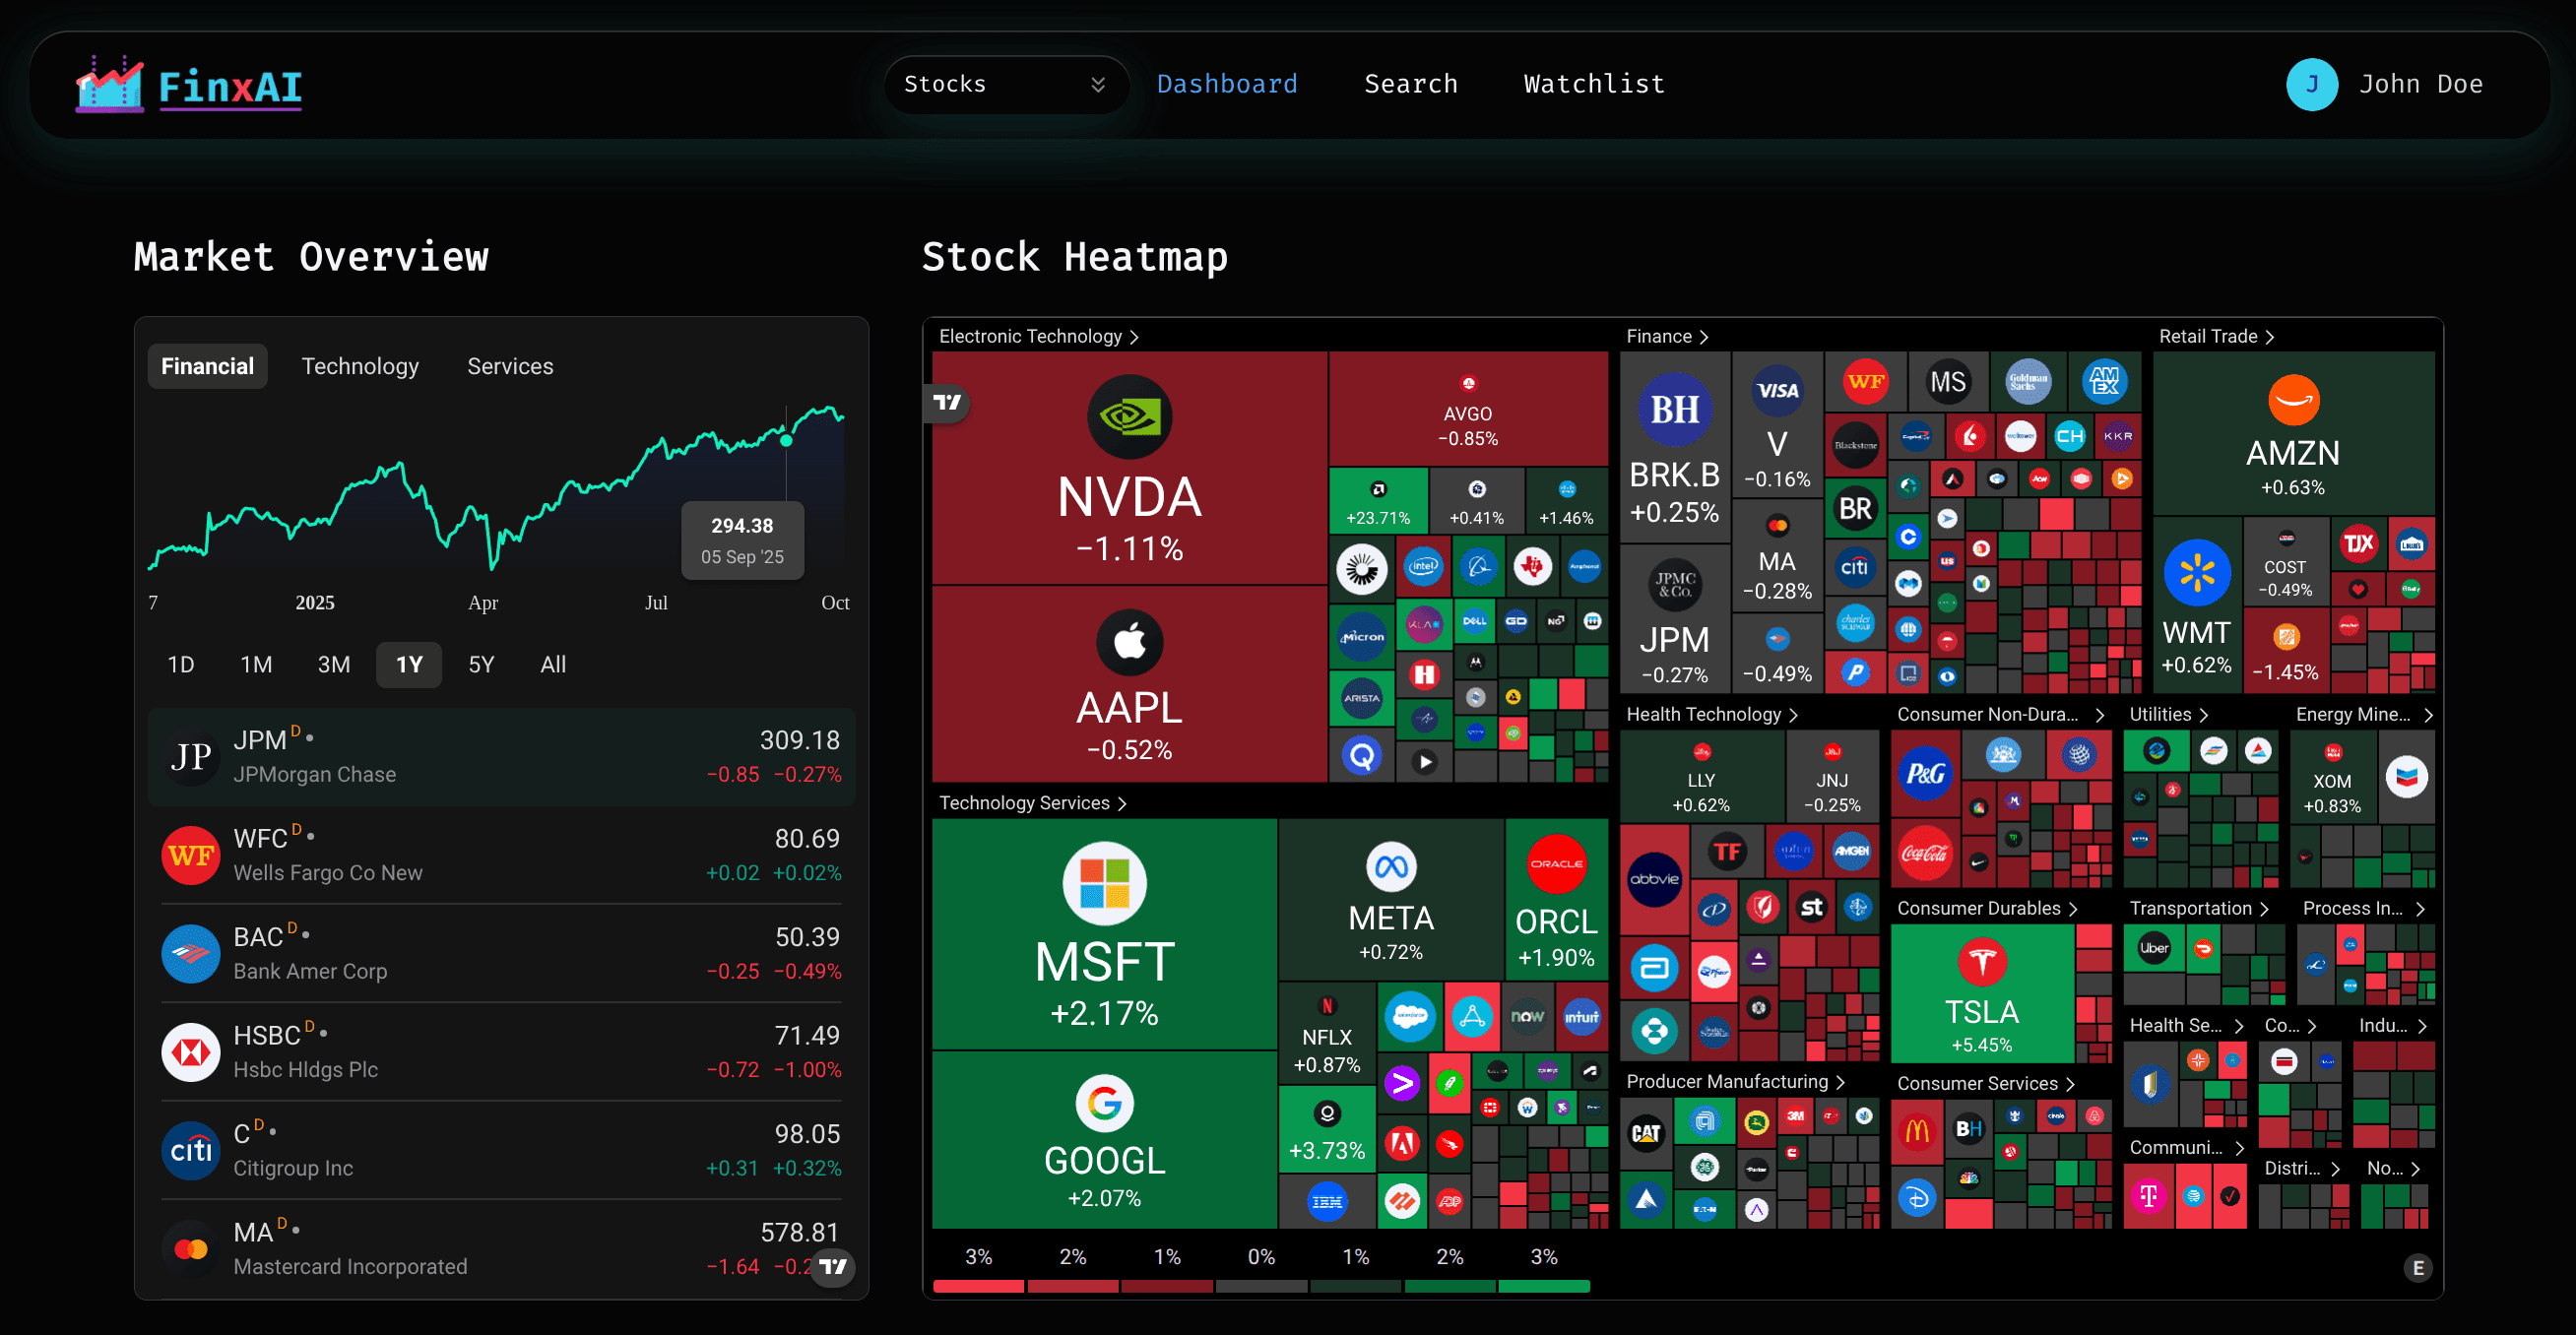This screenshot has width=2576, height=1335.
Task: Expand the Electronic Technology sector
Action: [x=1038, y=337]
